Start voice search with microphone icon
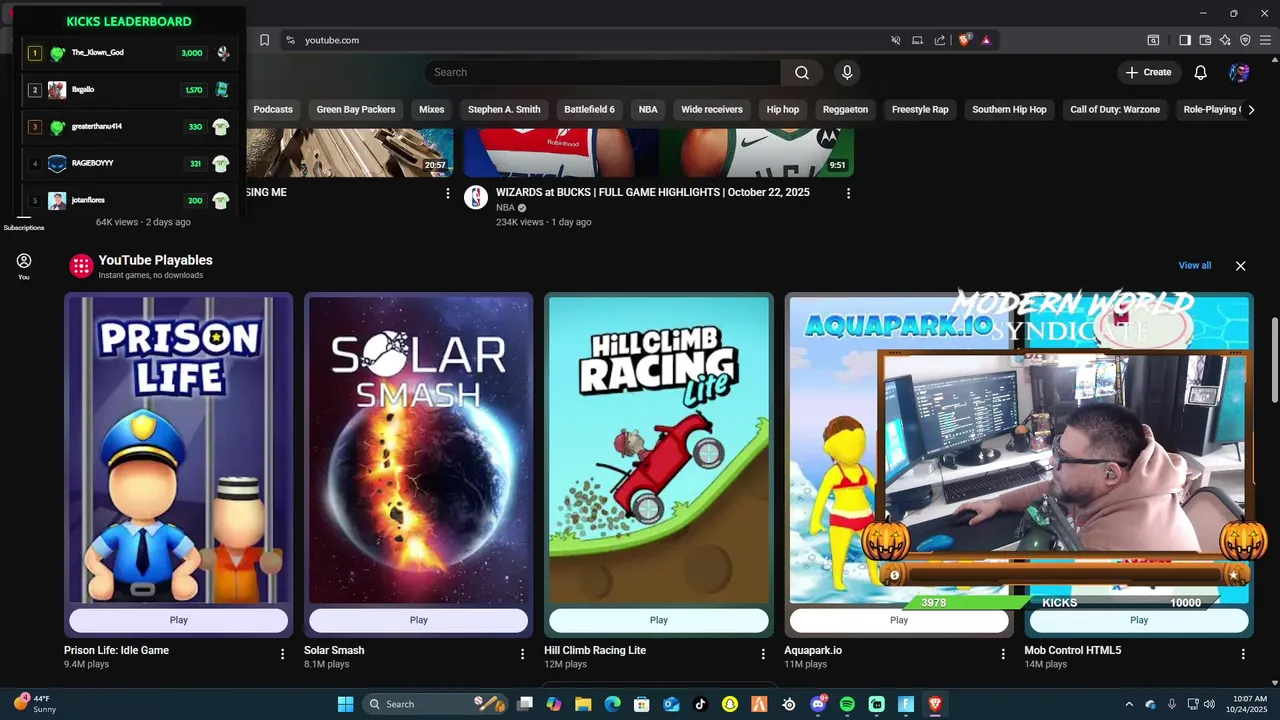Viewport: 1280px width, 720px height. click(x=847, y=72)
